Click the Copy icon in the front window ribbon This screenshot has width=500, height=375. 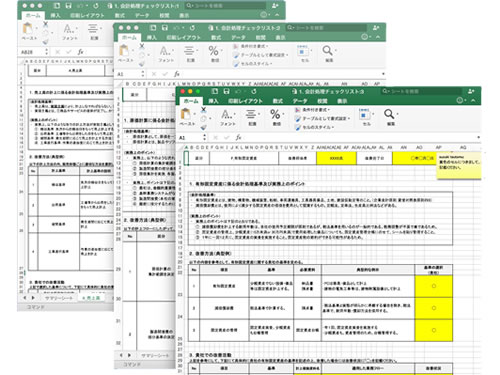click(203, 118)
